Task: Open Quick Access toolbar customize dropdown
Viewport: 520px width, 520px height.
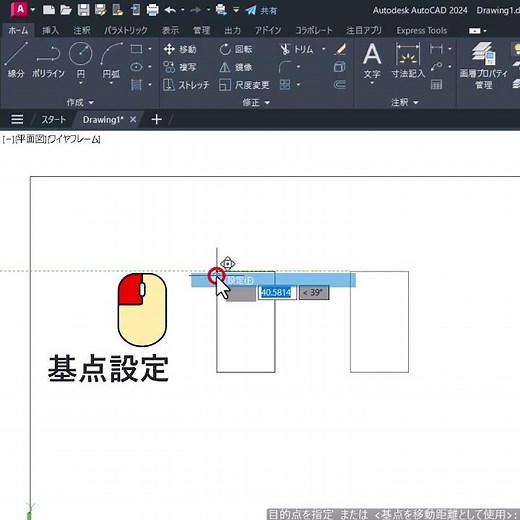Action: [236, 10]
